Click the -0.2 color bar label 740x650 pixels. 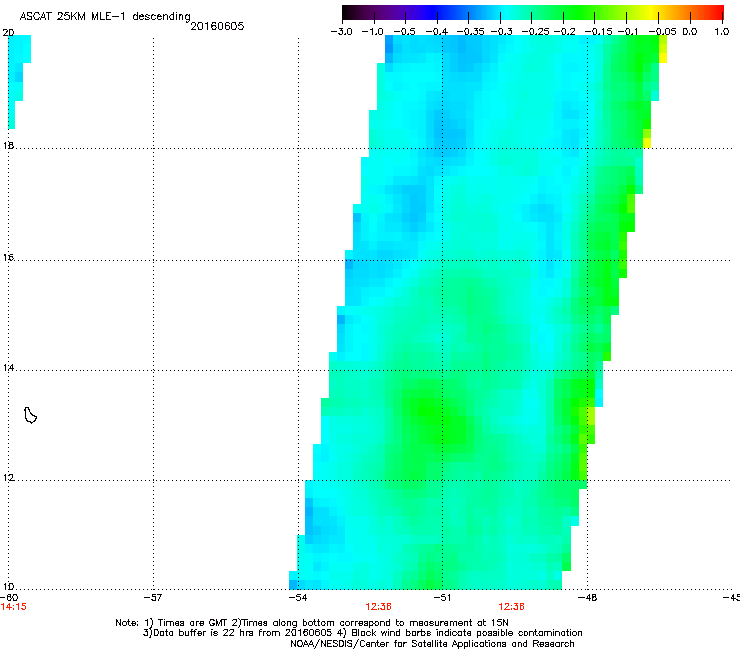(x=564, y=32)
